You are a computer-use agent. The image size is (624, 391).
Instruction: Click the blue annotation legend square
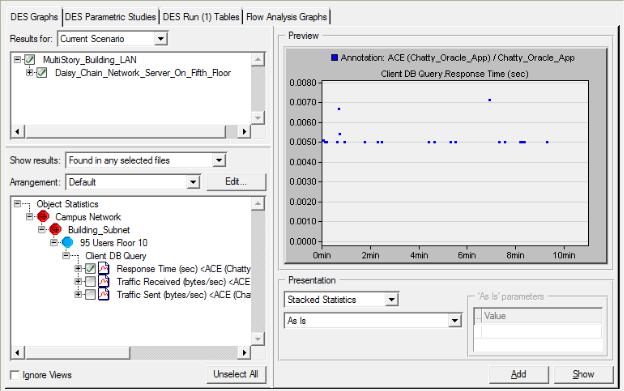(334, 58)
